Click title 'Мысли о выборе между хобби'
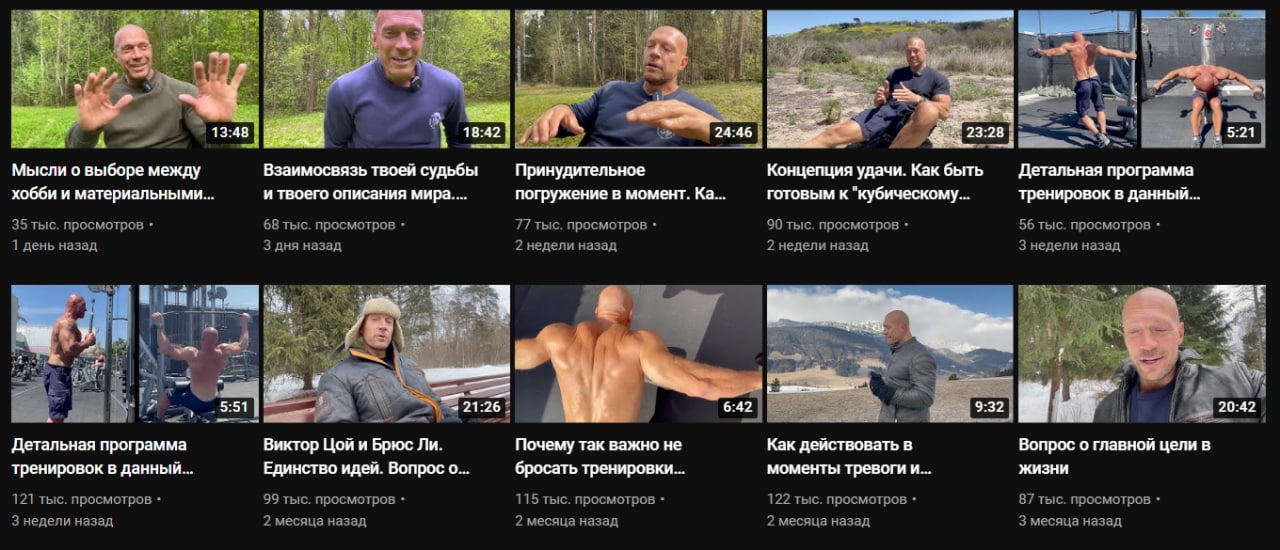This screenshot has height=550, width=1280. tap(113, 182)
